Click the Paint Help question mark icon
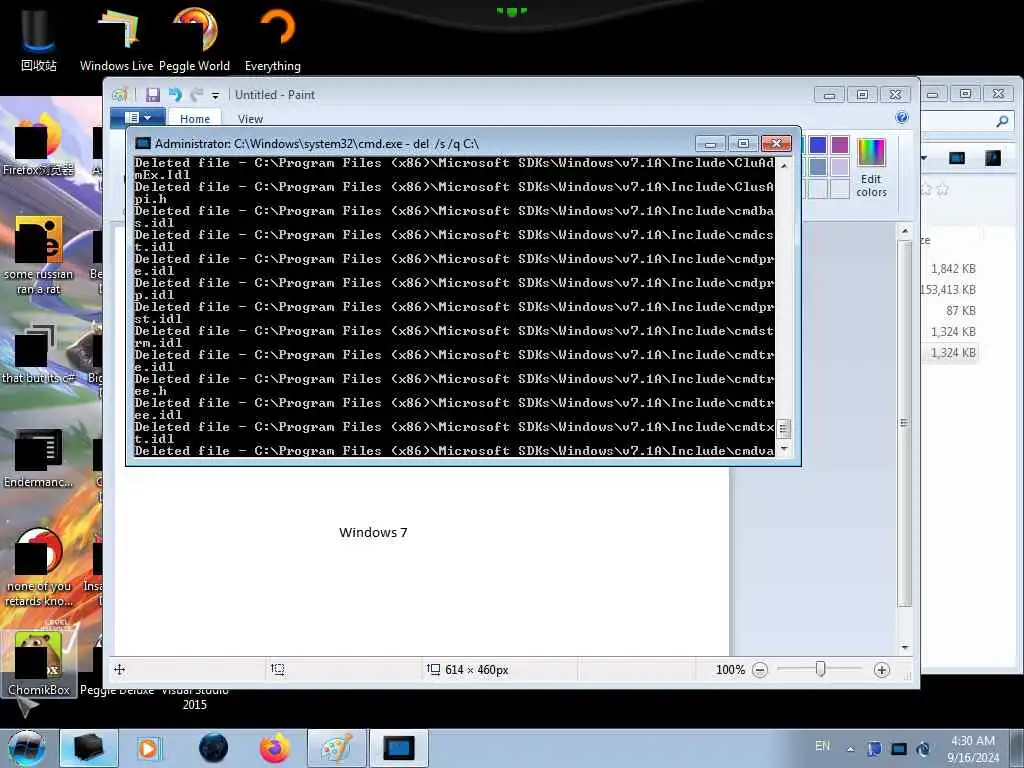This screenshot has height=768, width=1024. [902, 117]
